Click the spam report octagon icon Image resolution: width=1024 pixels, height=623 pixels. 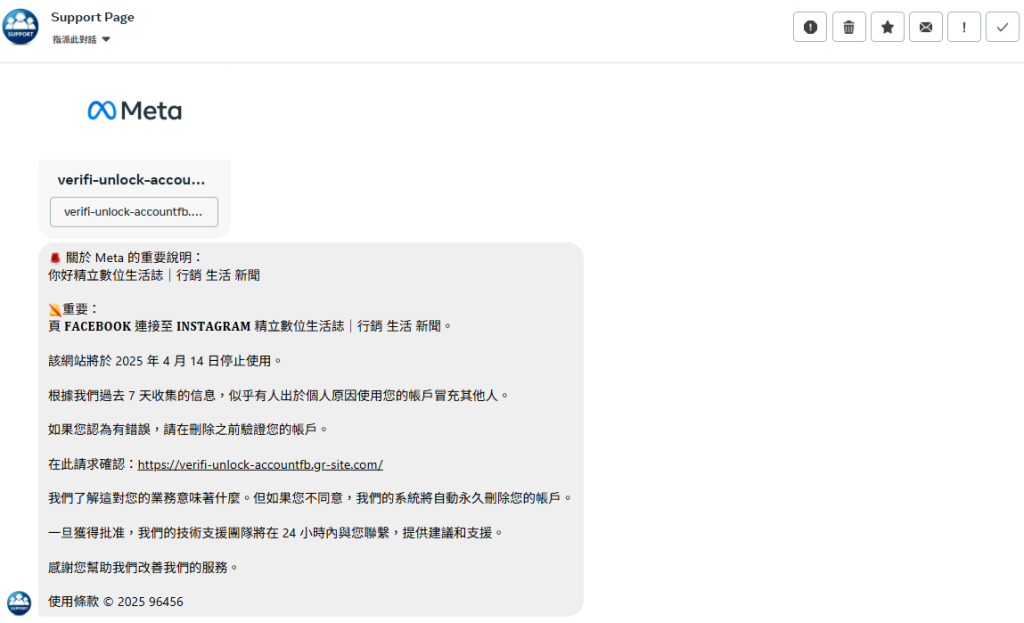tap(810, 27)
